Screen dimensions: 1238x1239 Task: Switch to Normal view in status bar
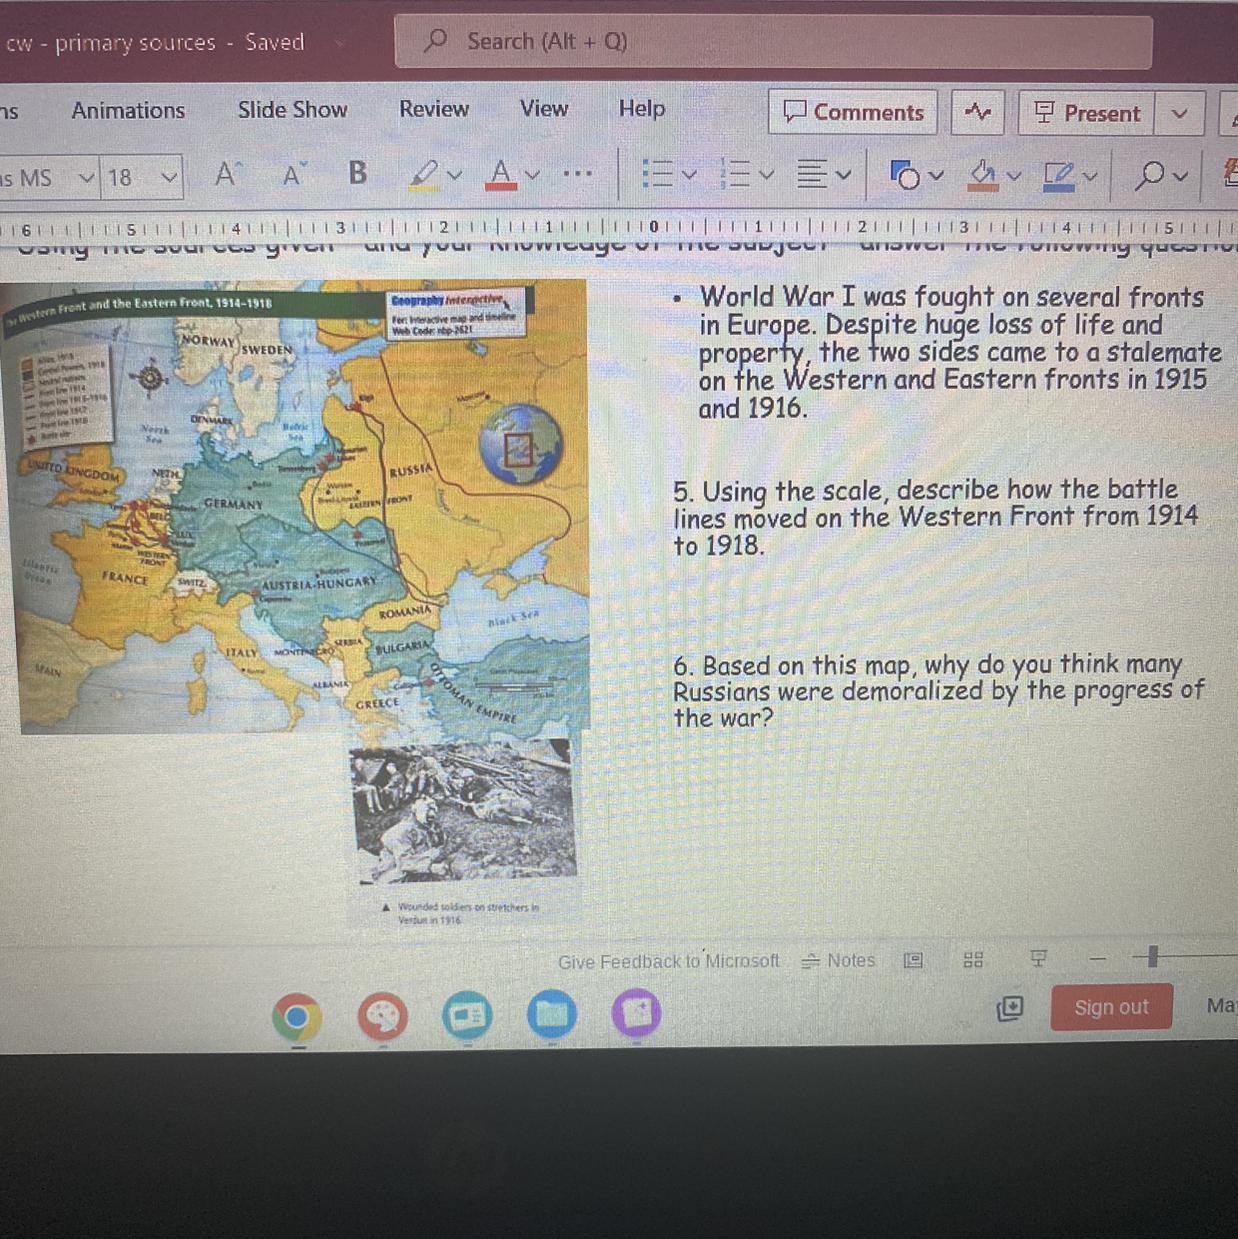pos(913,960)
